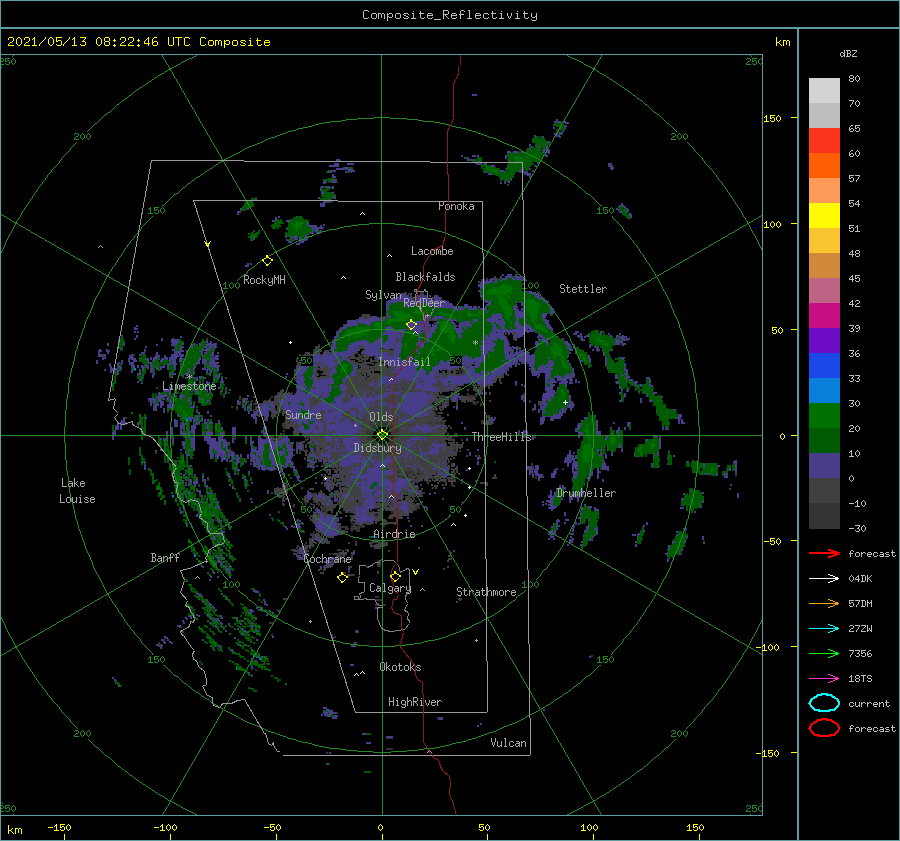The width and height of the screenshot is (900, 841).
Task: Click the Innisfail town label
Action: point(404,362)
